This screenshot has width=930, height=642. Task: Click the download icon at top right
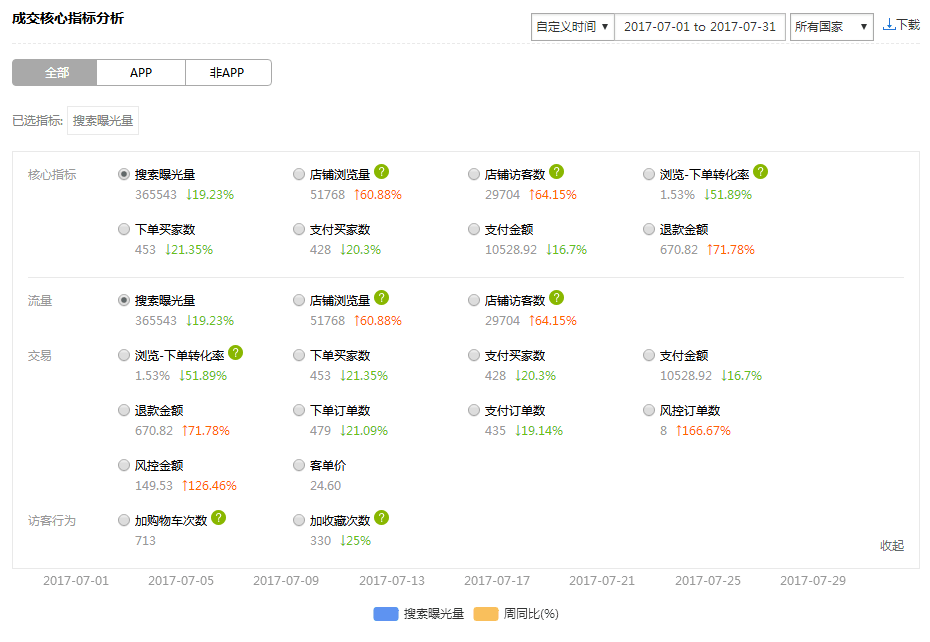[888, 24]
